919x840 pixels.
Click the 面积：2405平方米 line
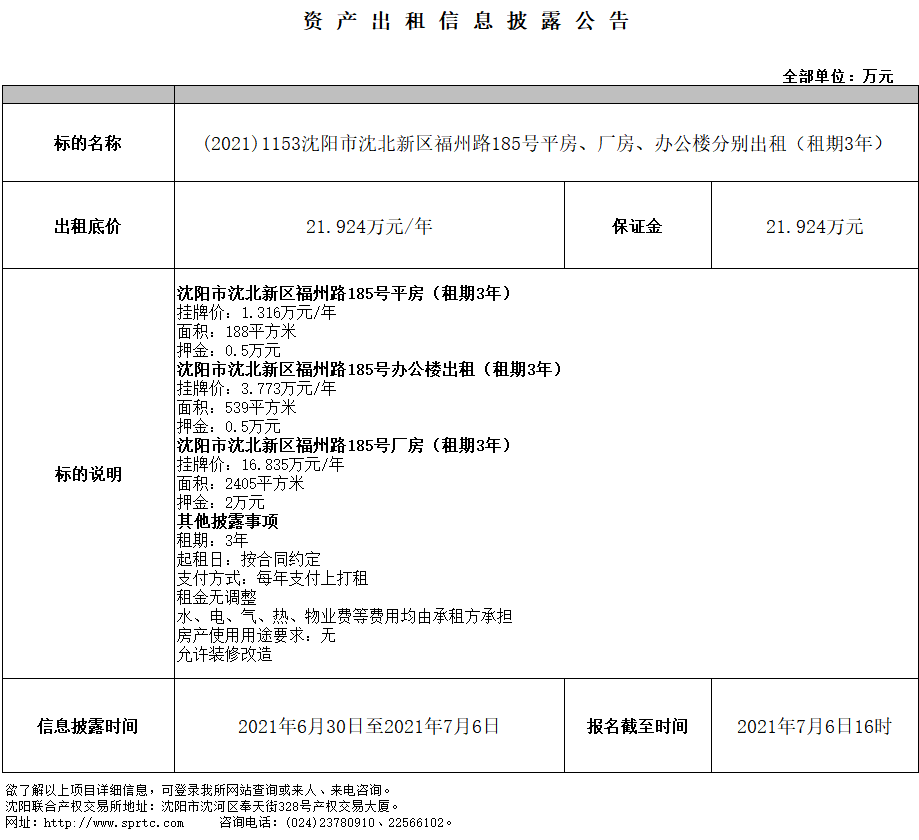[240, 483]
